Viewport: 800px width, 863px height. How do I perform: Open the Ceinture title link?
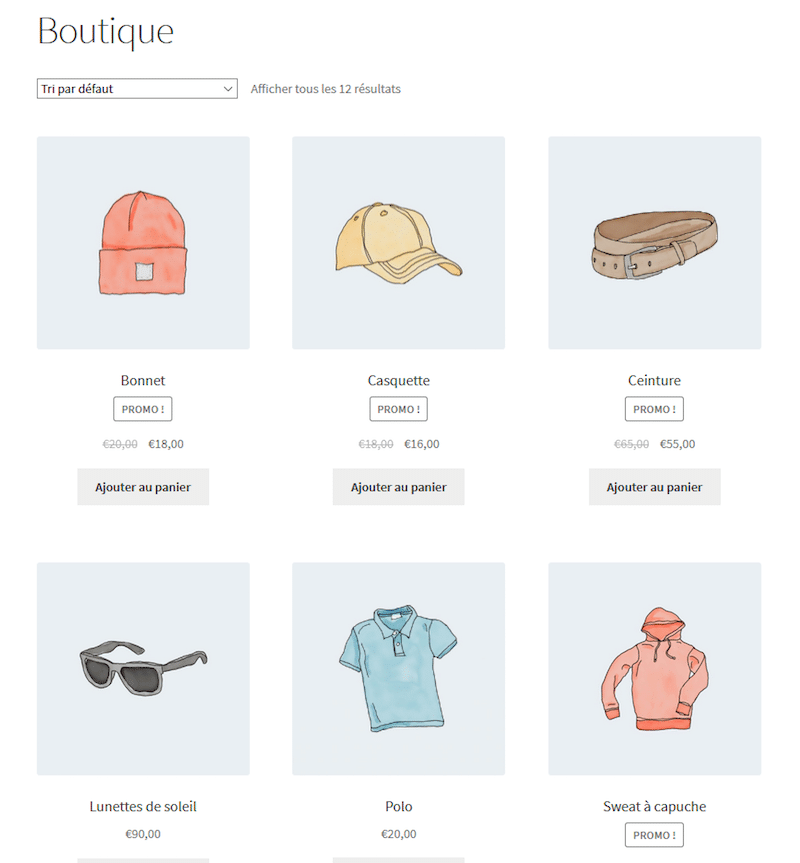655,380
